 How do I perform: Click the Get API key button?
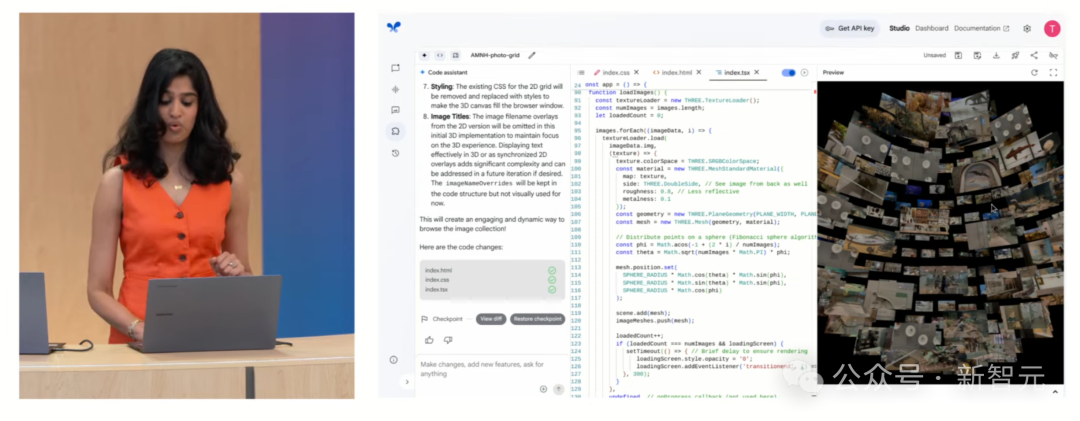[x=849, y=28]
